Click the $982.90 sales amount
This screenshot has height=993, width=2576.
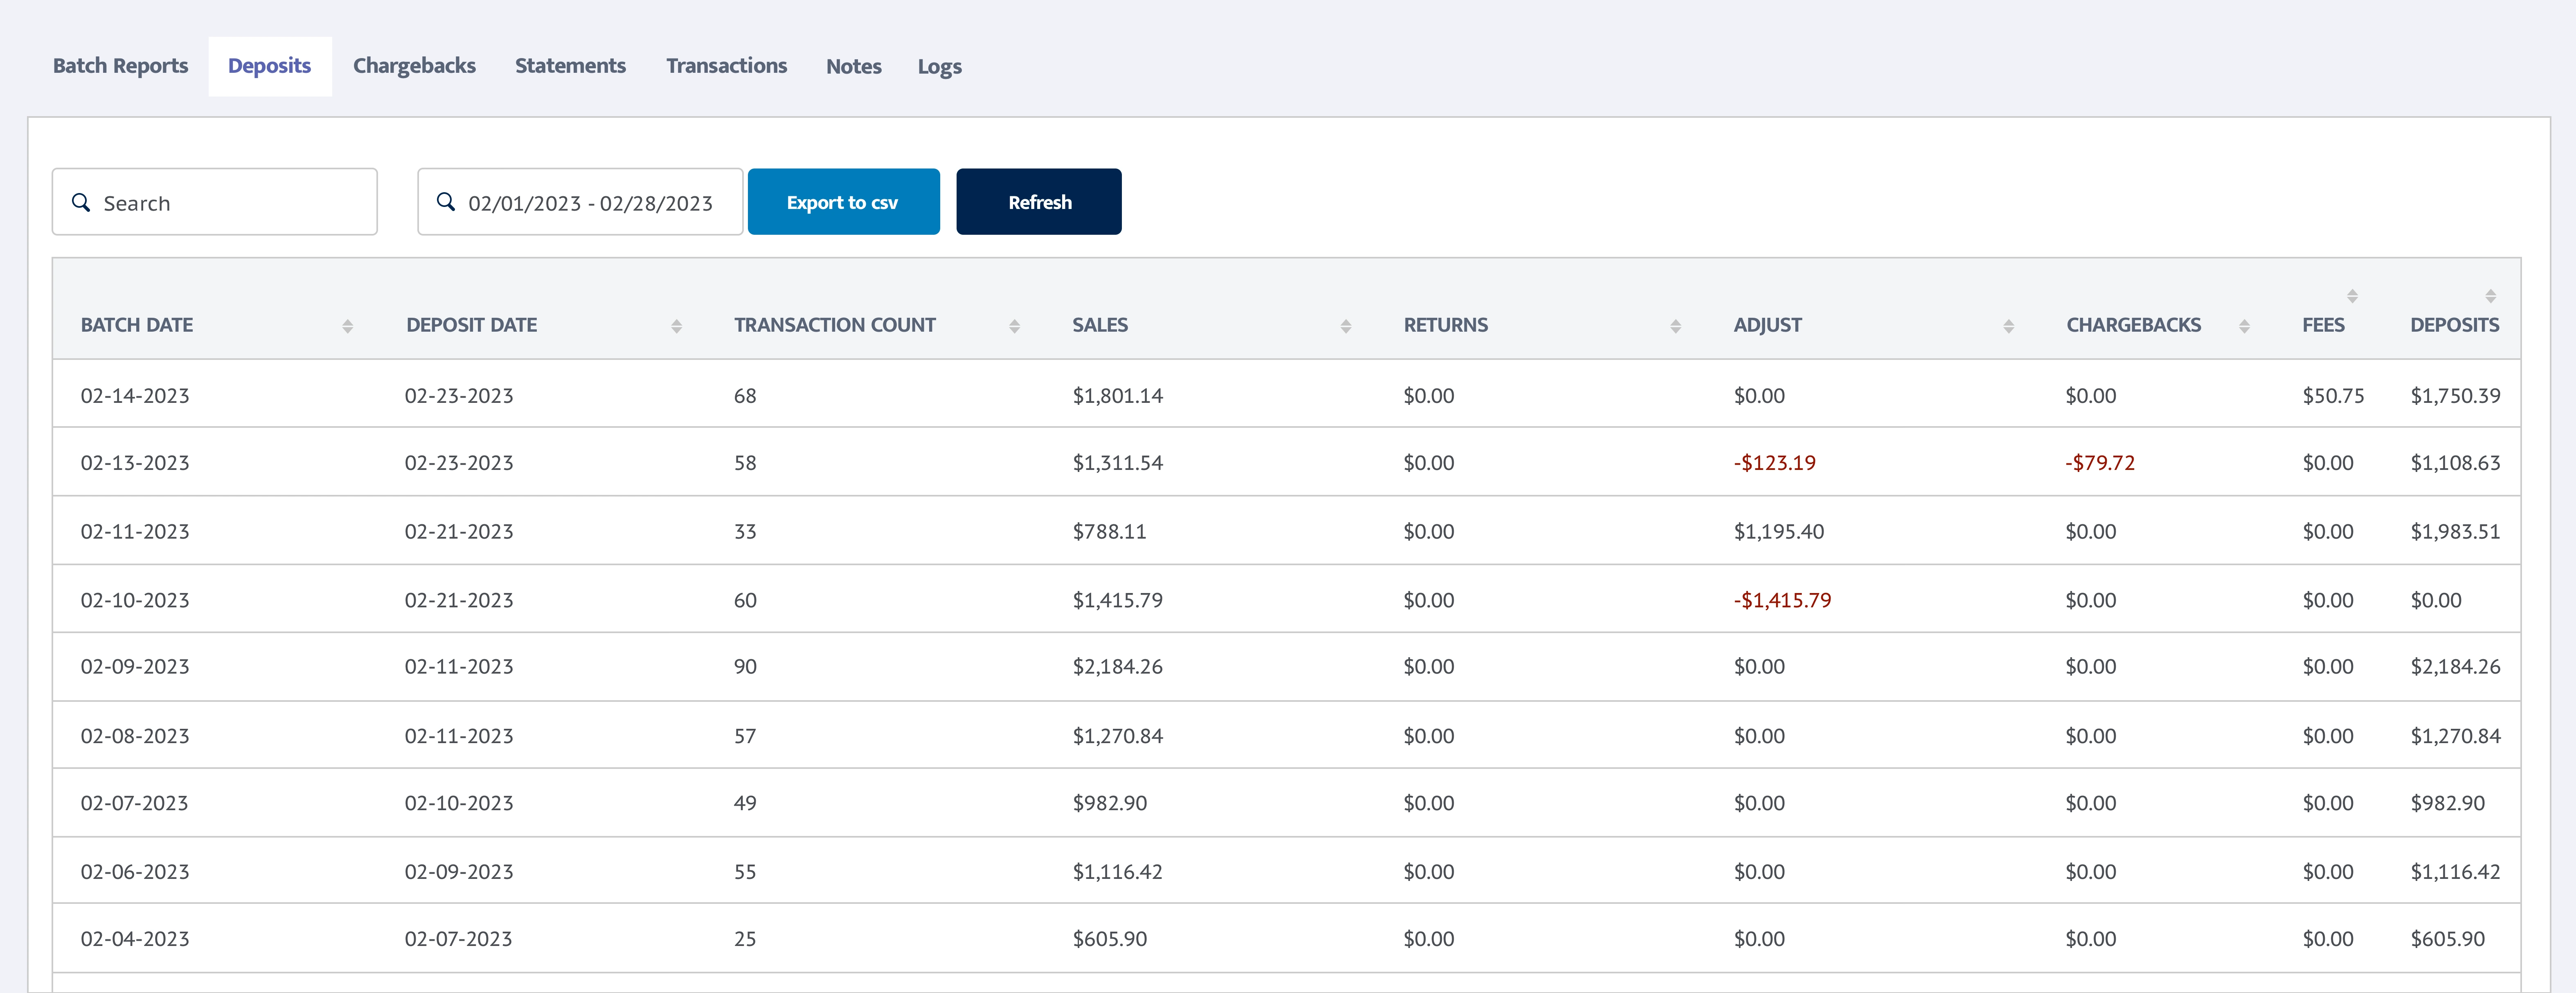tap(1109, 803)
